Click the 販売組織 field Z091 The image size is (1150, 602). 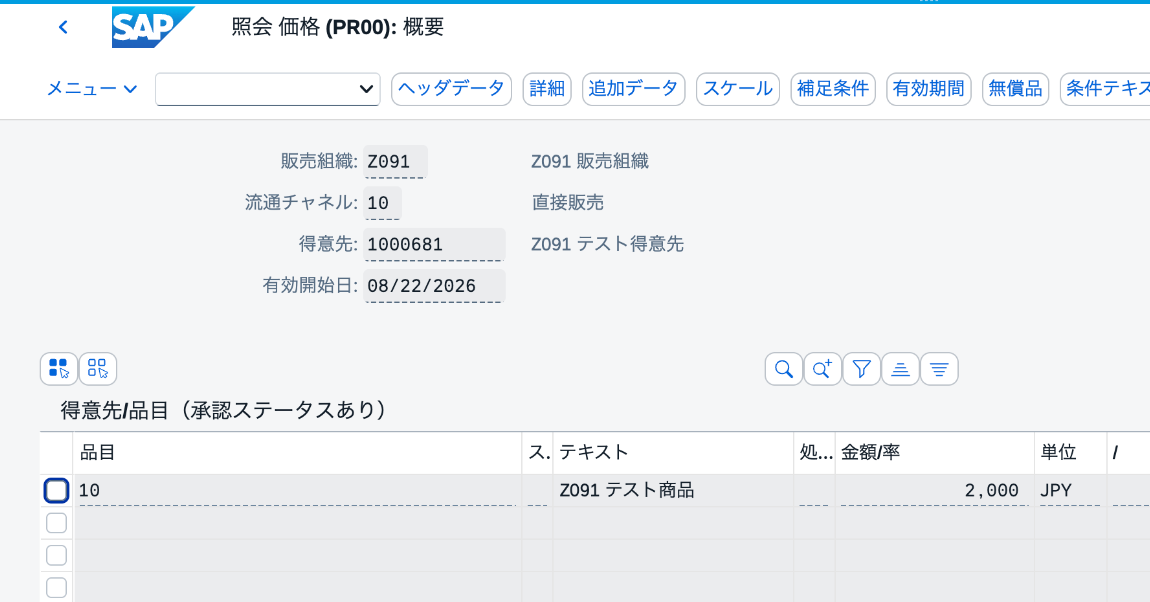395,162
